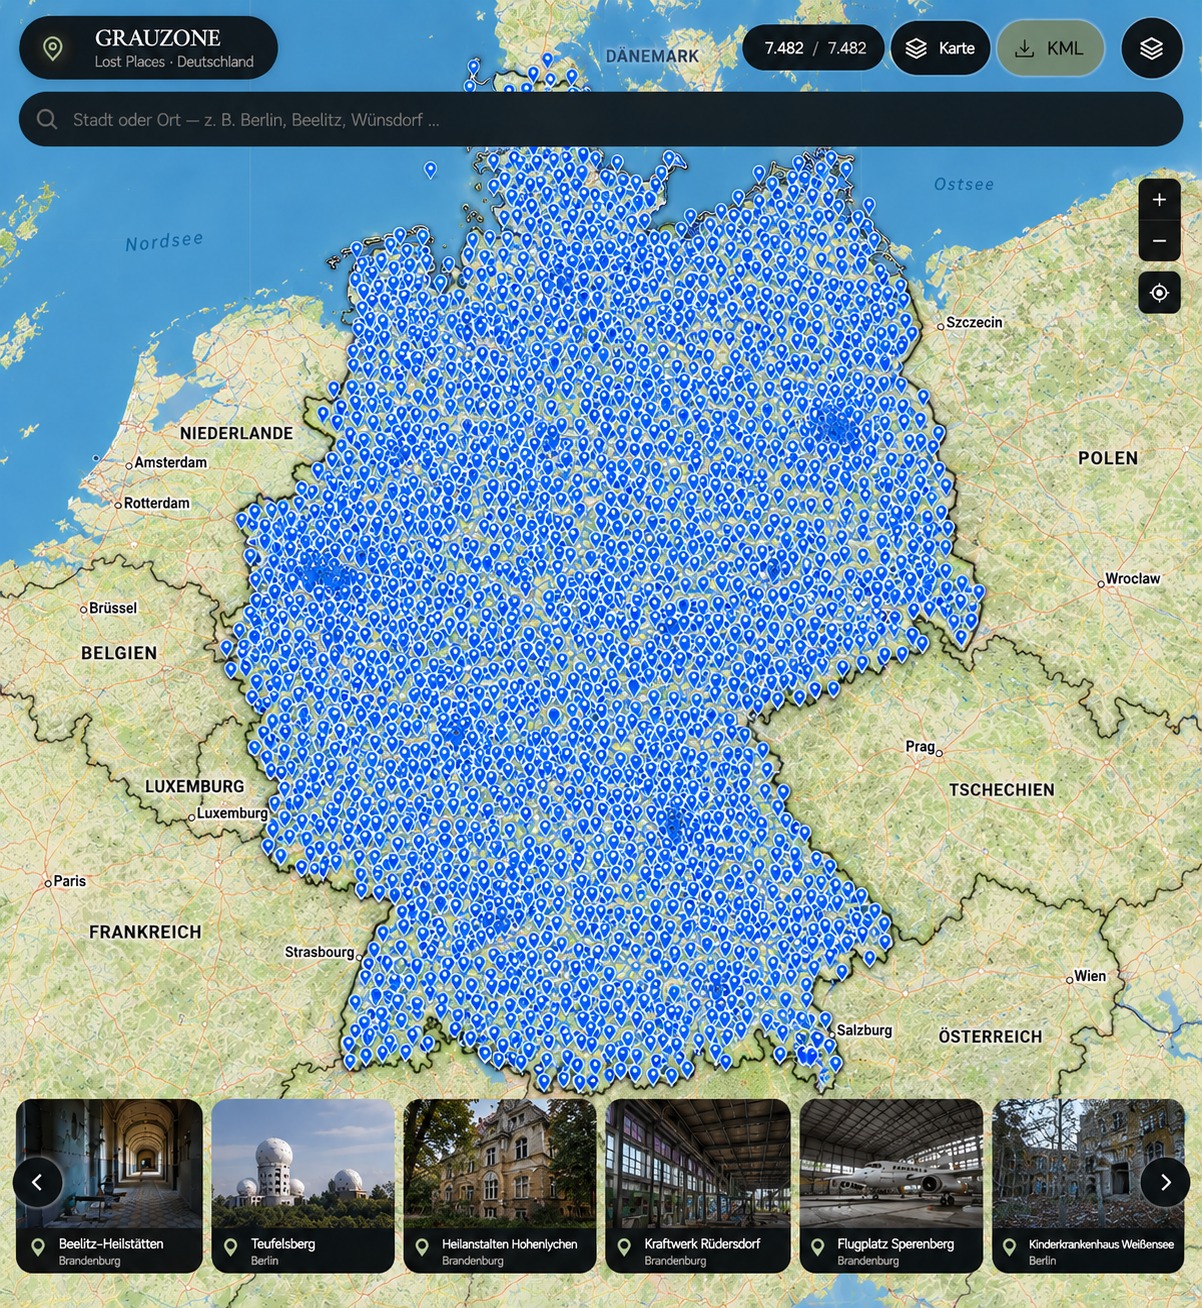This screenshot has width=1202, height=1308.
Task: Go to previous places with left arrow
Action: (x=38, y=1182)
